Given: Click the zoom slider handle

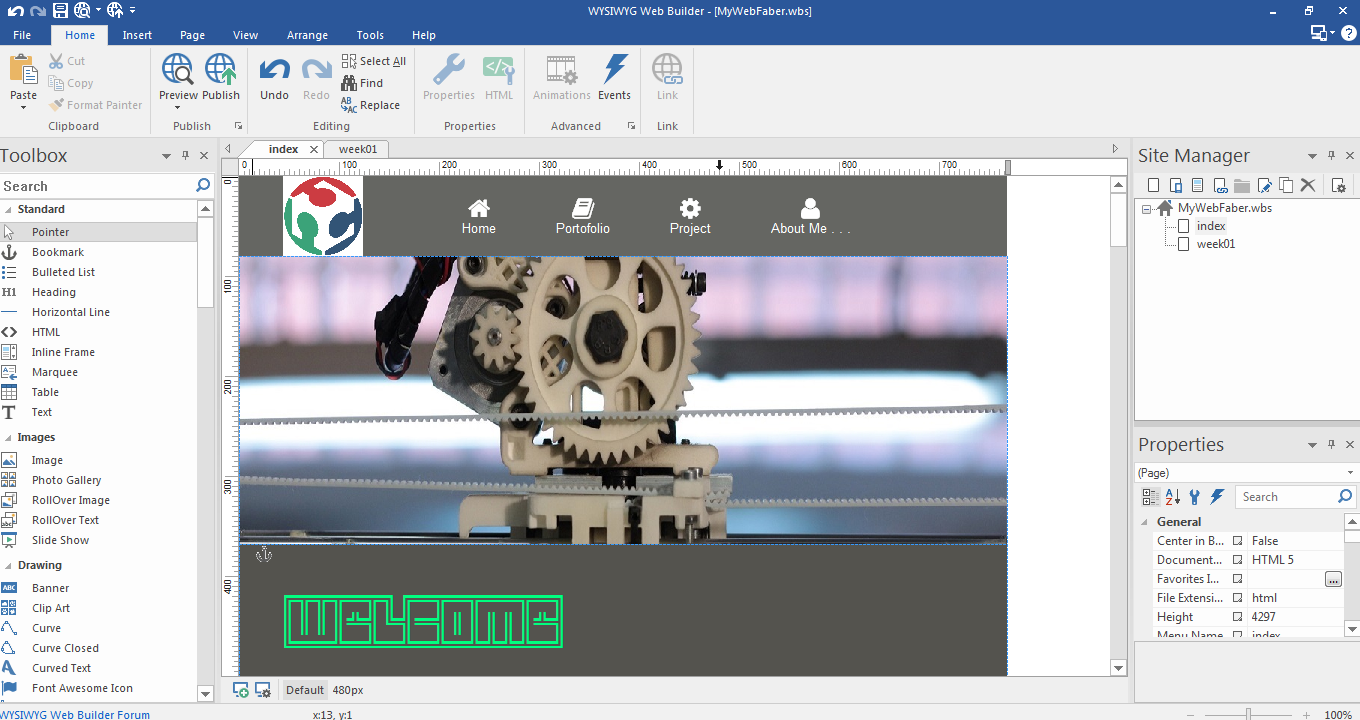Looking at the screenshot, I should (x=1248, y=714).
